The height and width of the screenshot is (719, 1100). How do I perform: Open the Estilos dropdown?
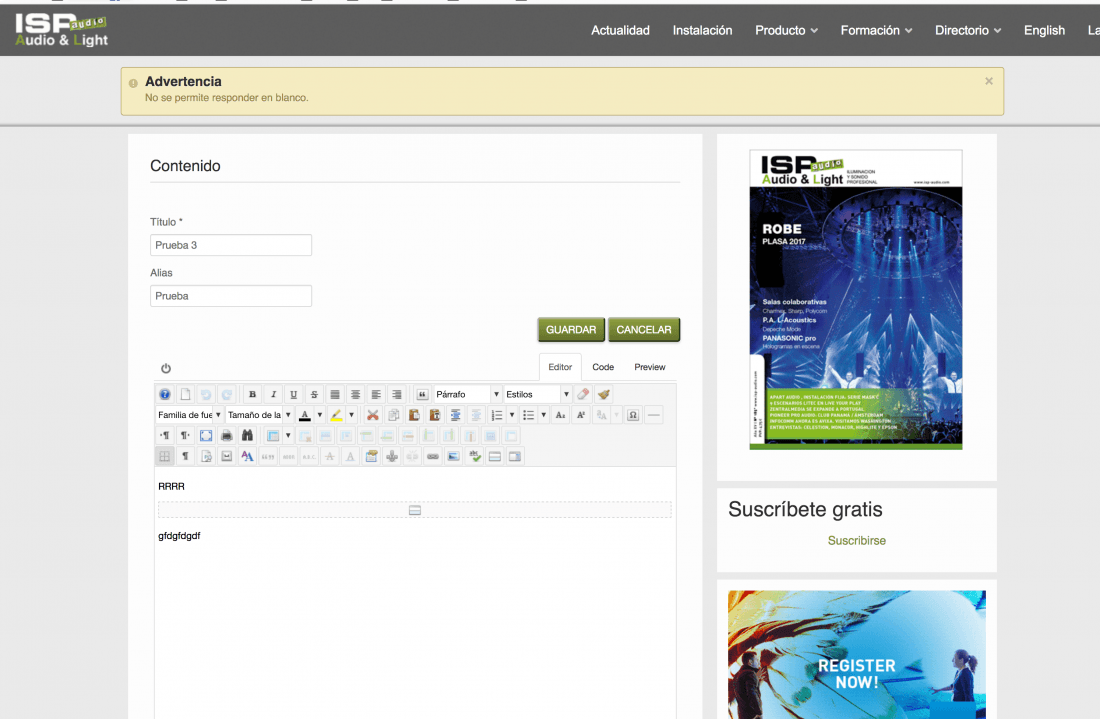coord(537,394)
